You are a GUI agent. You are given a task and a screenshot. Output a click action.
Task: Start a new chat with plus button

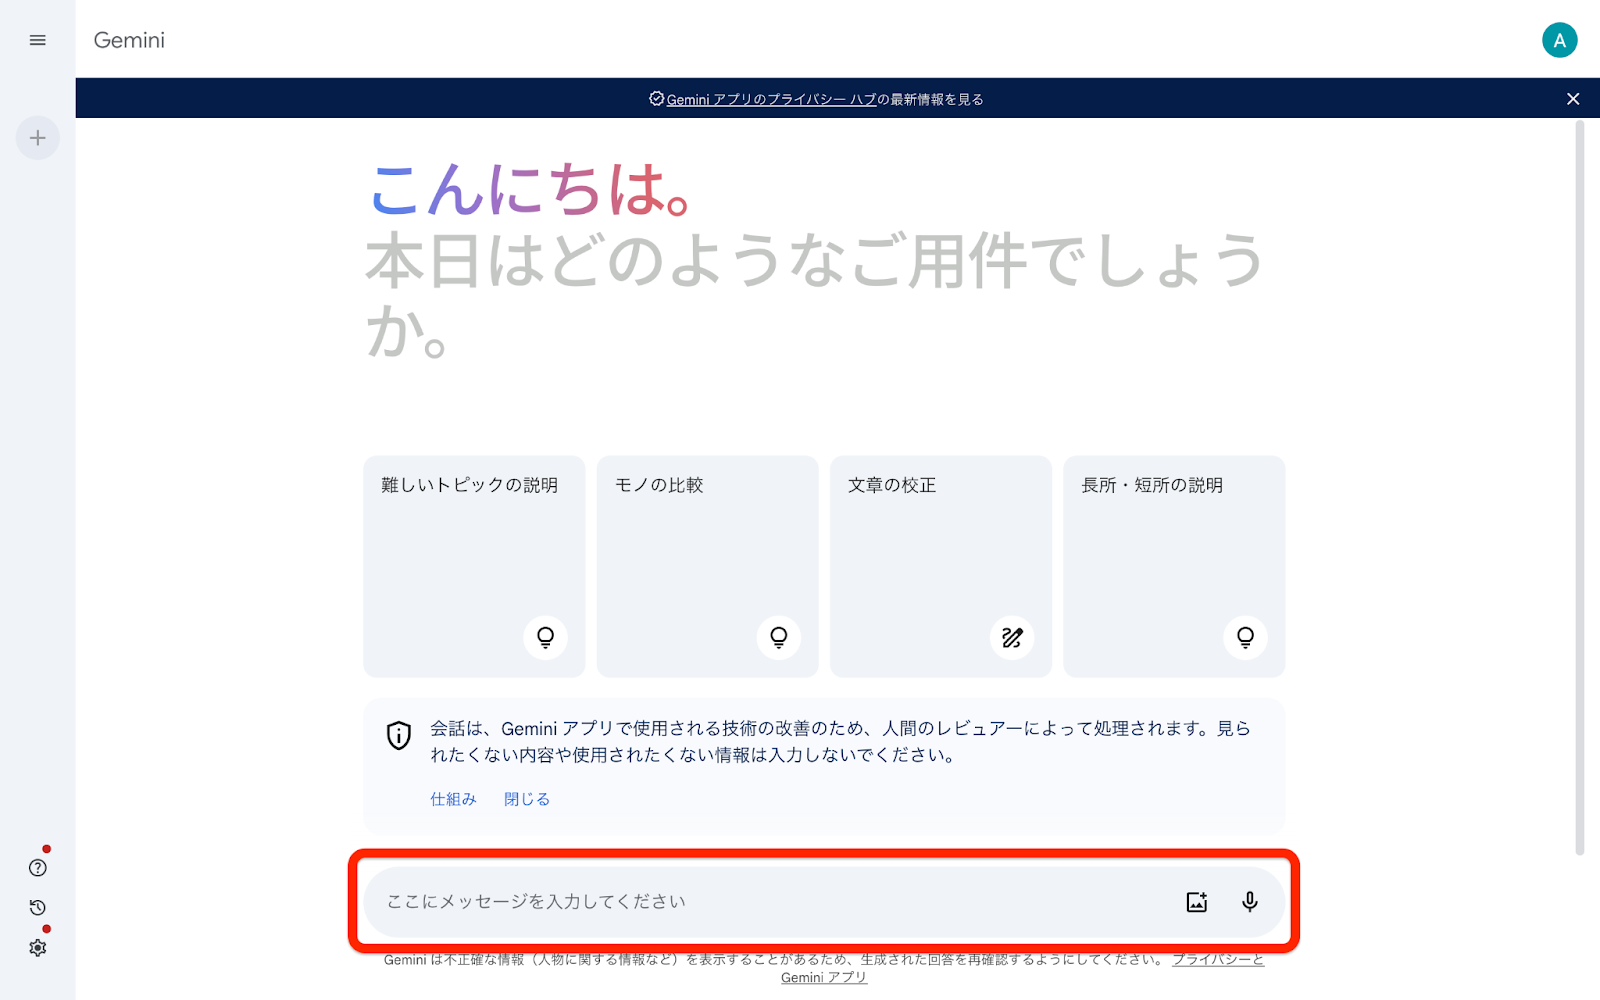(x=38, y=138)
